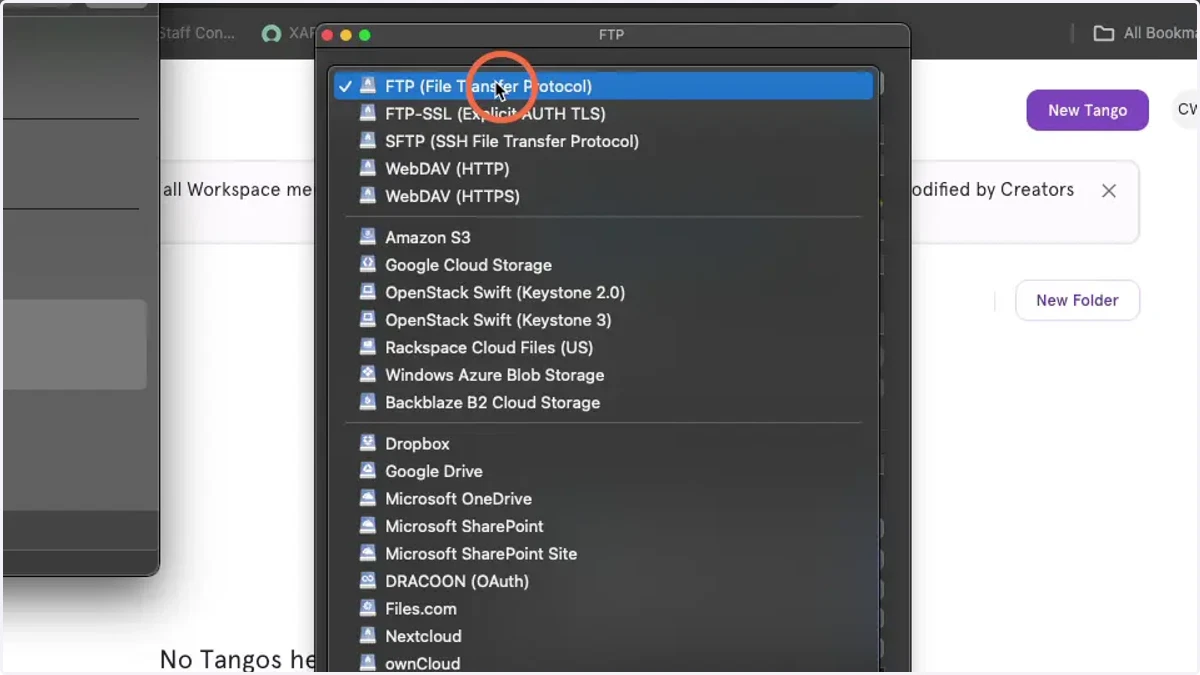The image size is (1200, 675).
Task: Click the icon beside Google Cloud Storage
Action: tap(368, 265)
